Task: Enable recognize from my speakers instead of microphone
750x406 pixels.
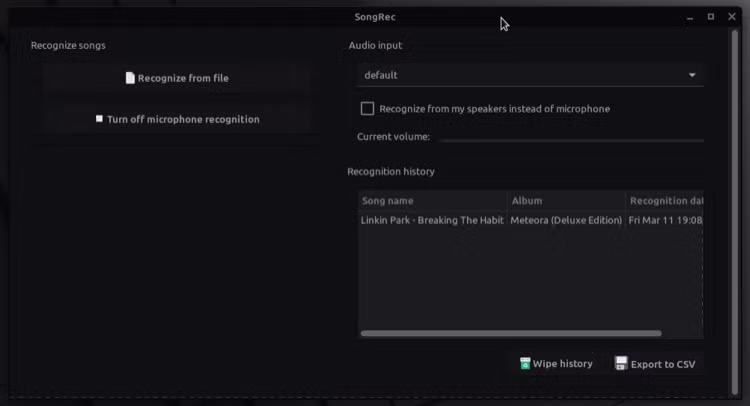Action: pyautogui.click(x=367, y=109)
